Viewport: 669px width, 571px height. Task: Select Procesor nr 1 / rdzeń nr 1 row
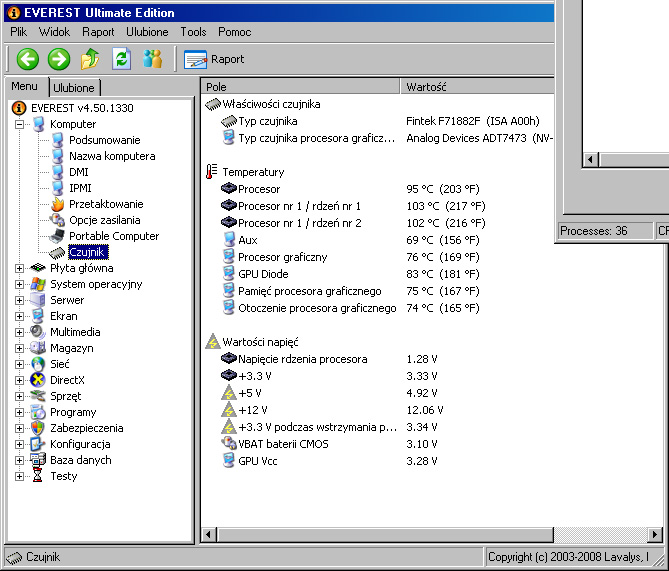[353, 206]
